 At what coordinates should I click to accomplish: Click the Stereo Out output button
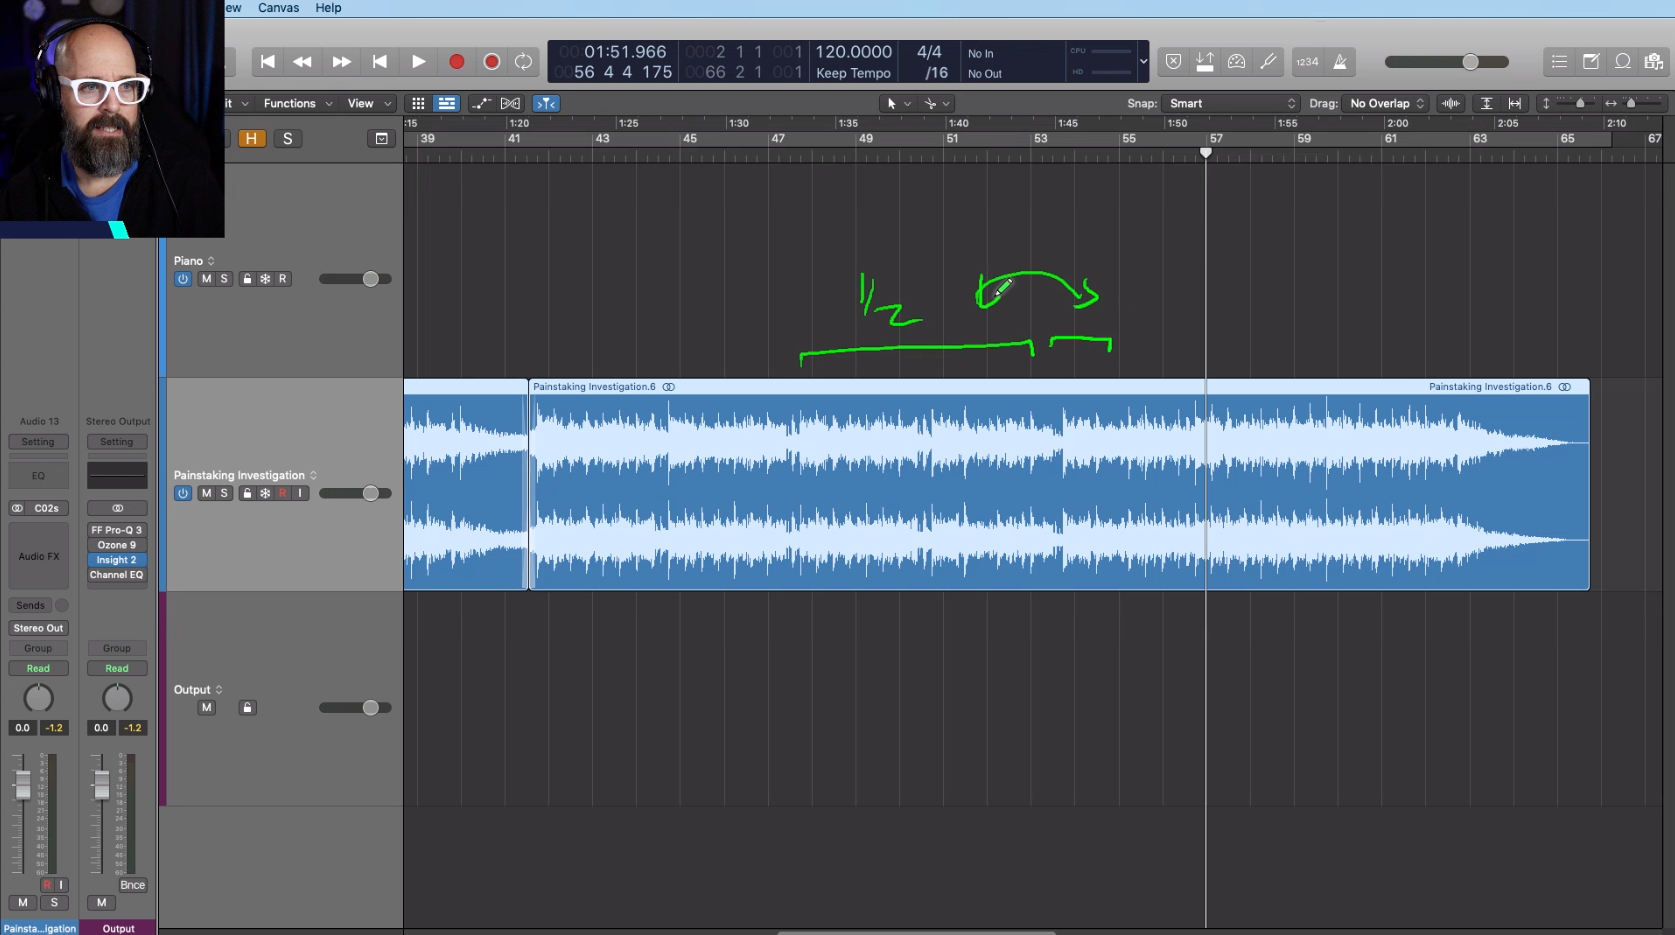(39, 628)
